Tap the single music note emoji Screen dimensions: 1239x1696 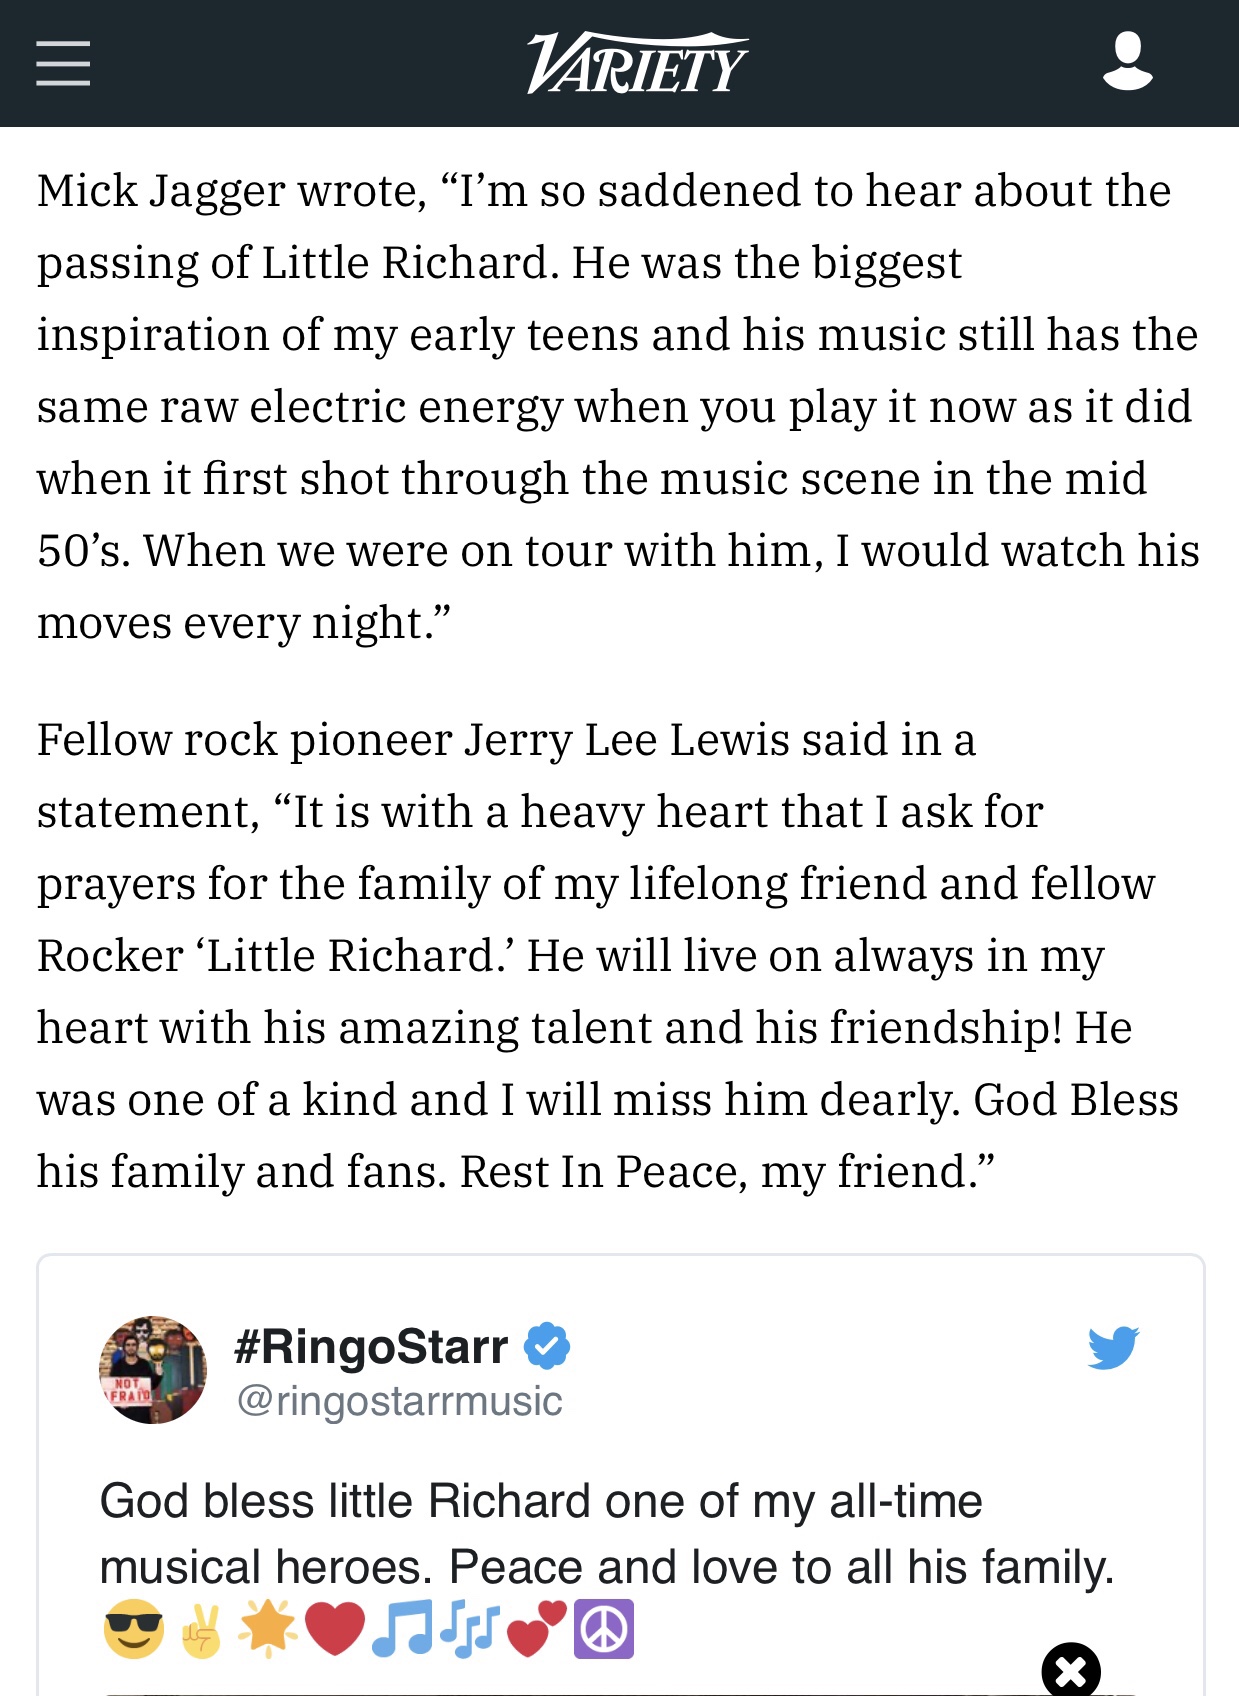pos(402,1629)
